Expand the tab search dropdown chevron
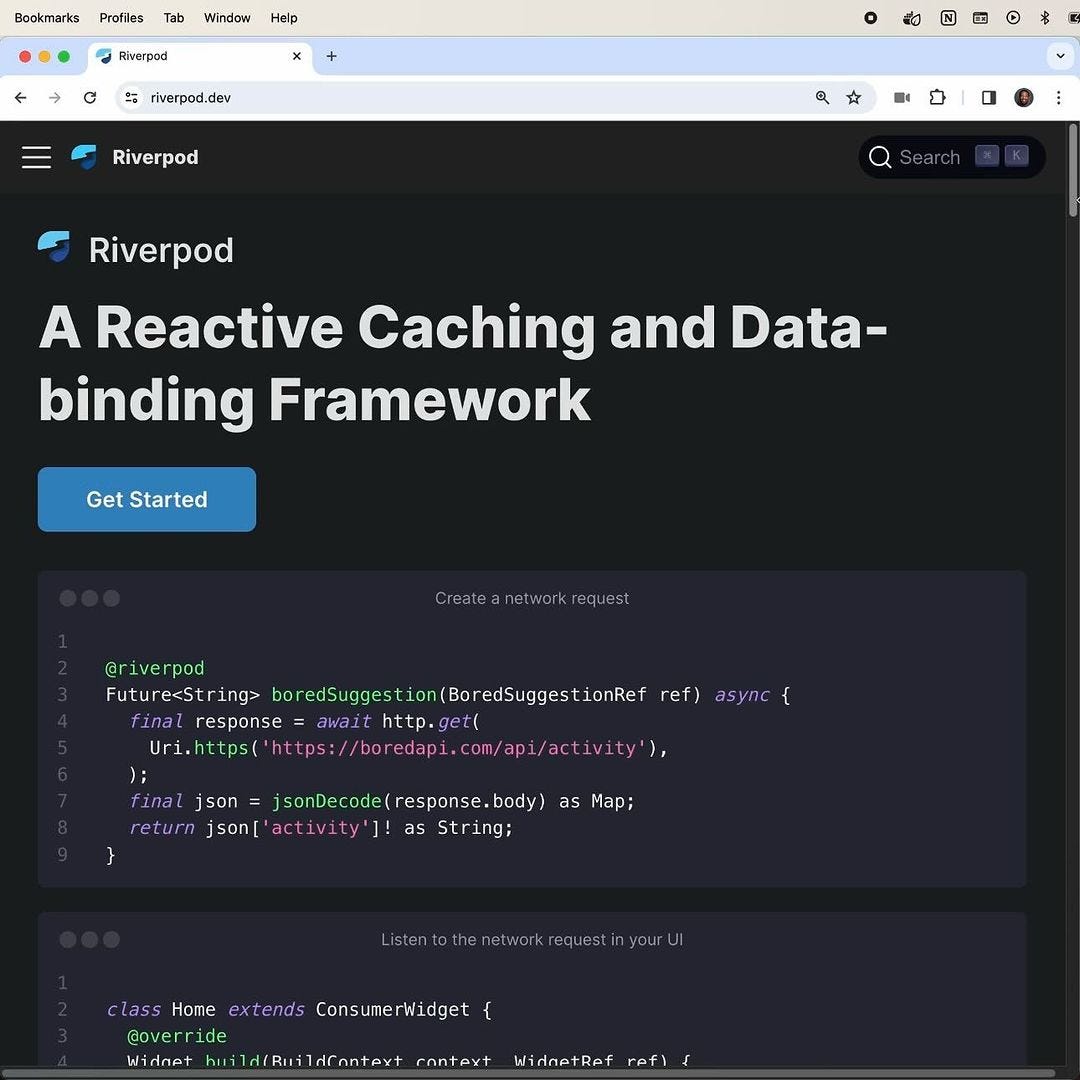This screenshot has width=1080, height=1080. [1060, 56]
